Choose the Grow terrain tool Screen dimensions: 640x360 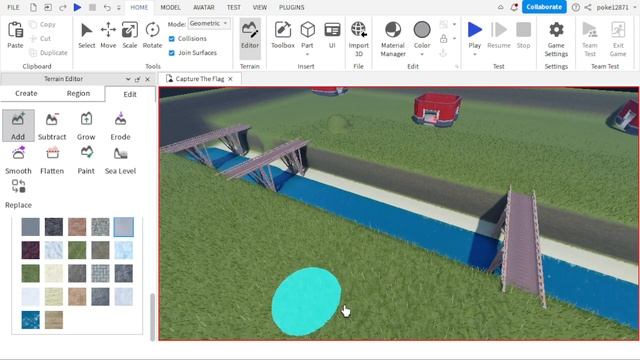pyautogui.click(x=86, y=126)
